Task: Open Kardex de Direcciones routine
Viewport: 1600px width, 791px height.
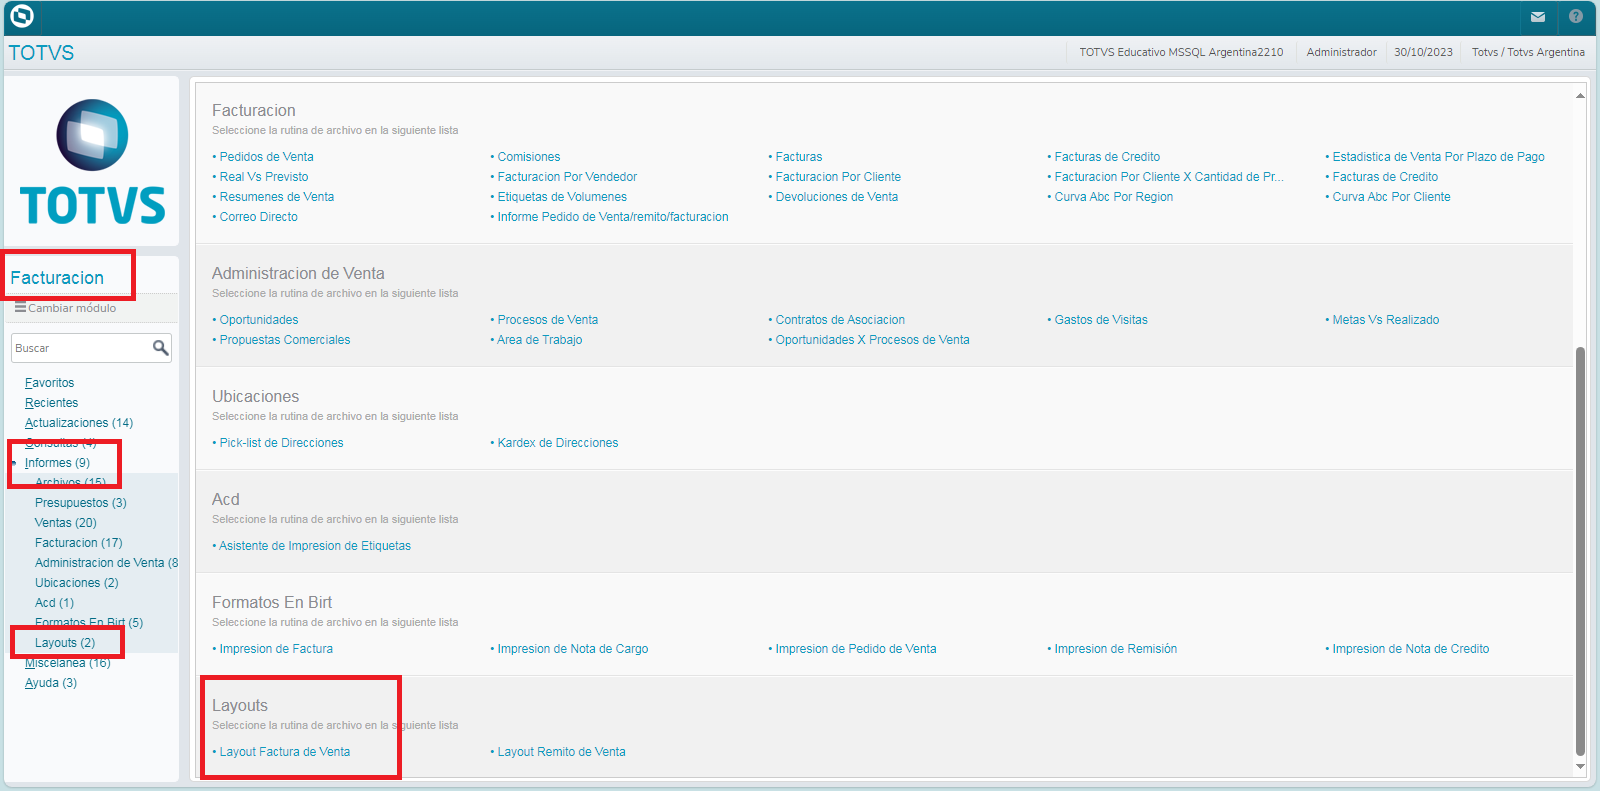Action: 558,443
